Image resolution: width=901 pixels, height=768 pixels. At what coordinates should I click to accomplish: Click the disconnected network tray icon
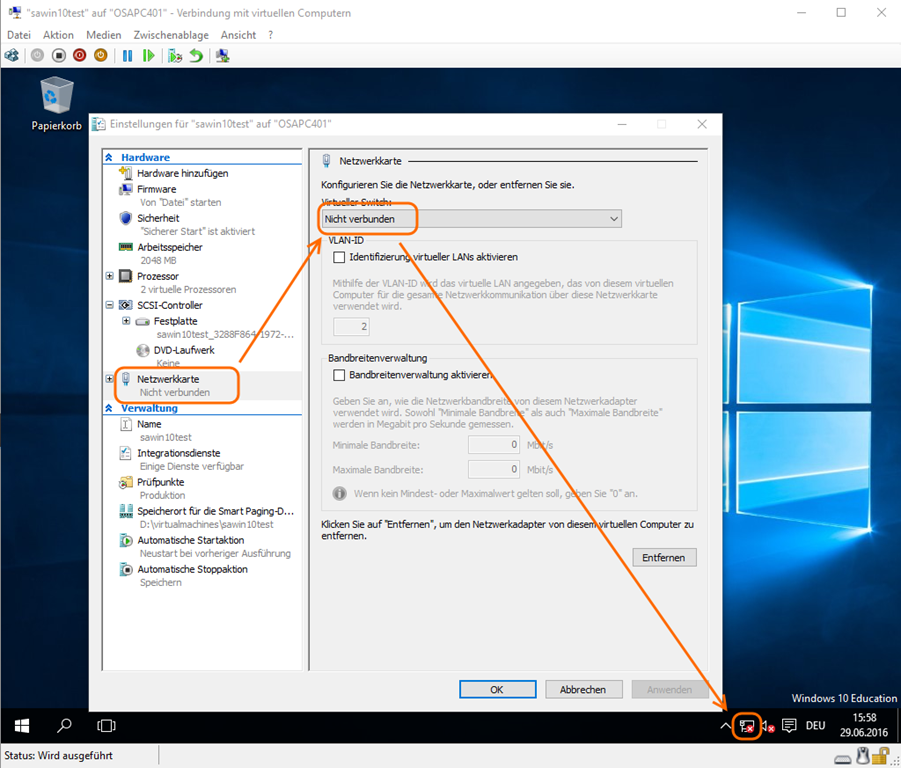pos(746,726)
